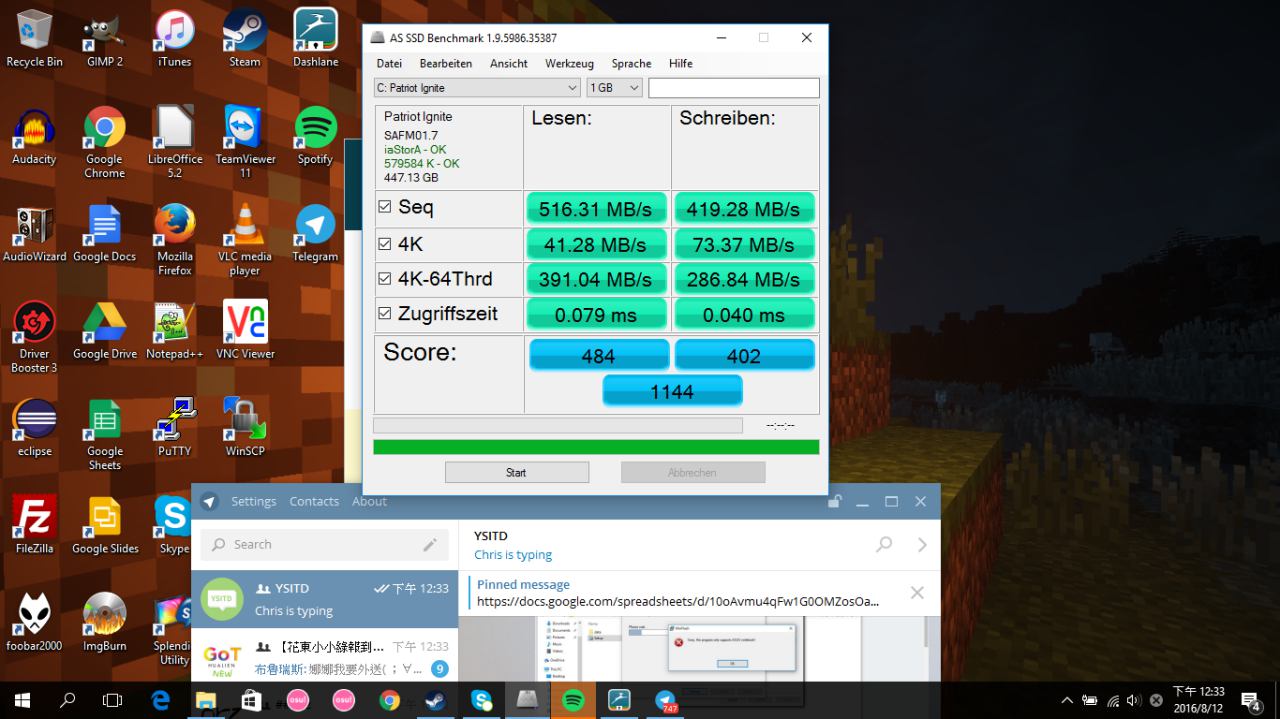
Task: Toggle the 4K-64Thrd test checkbox
Action: coord(385,279)
